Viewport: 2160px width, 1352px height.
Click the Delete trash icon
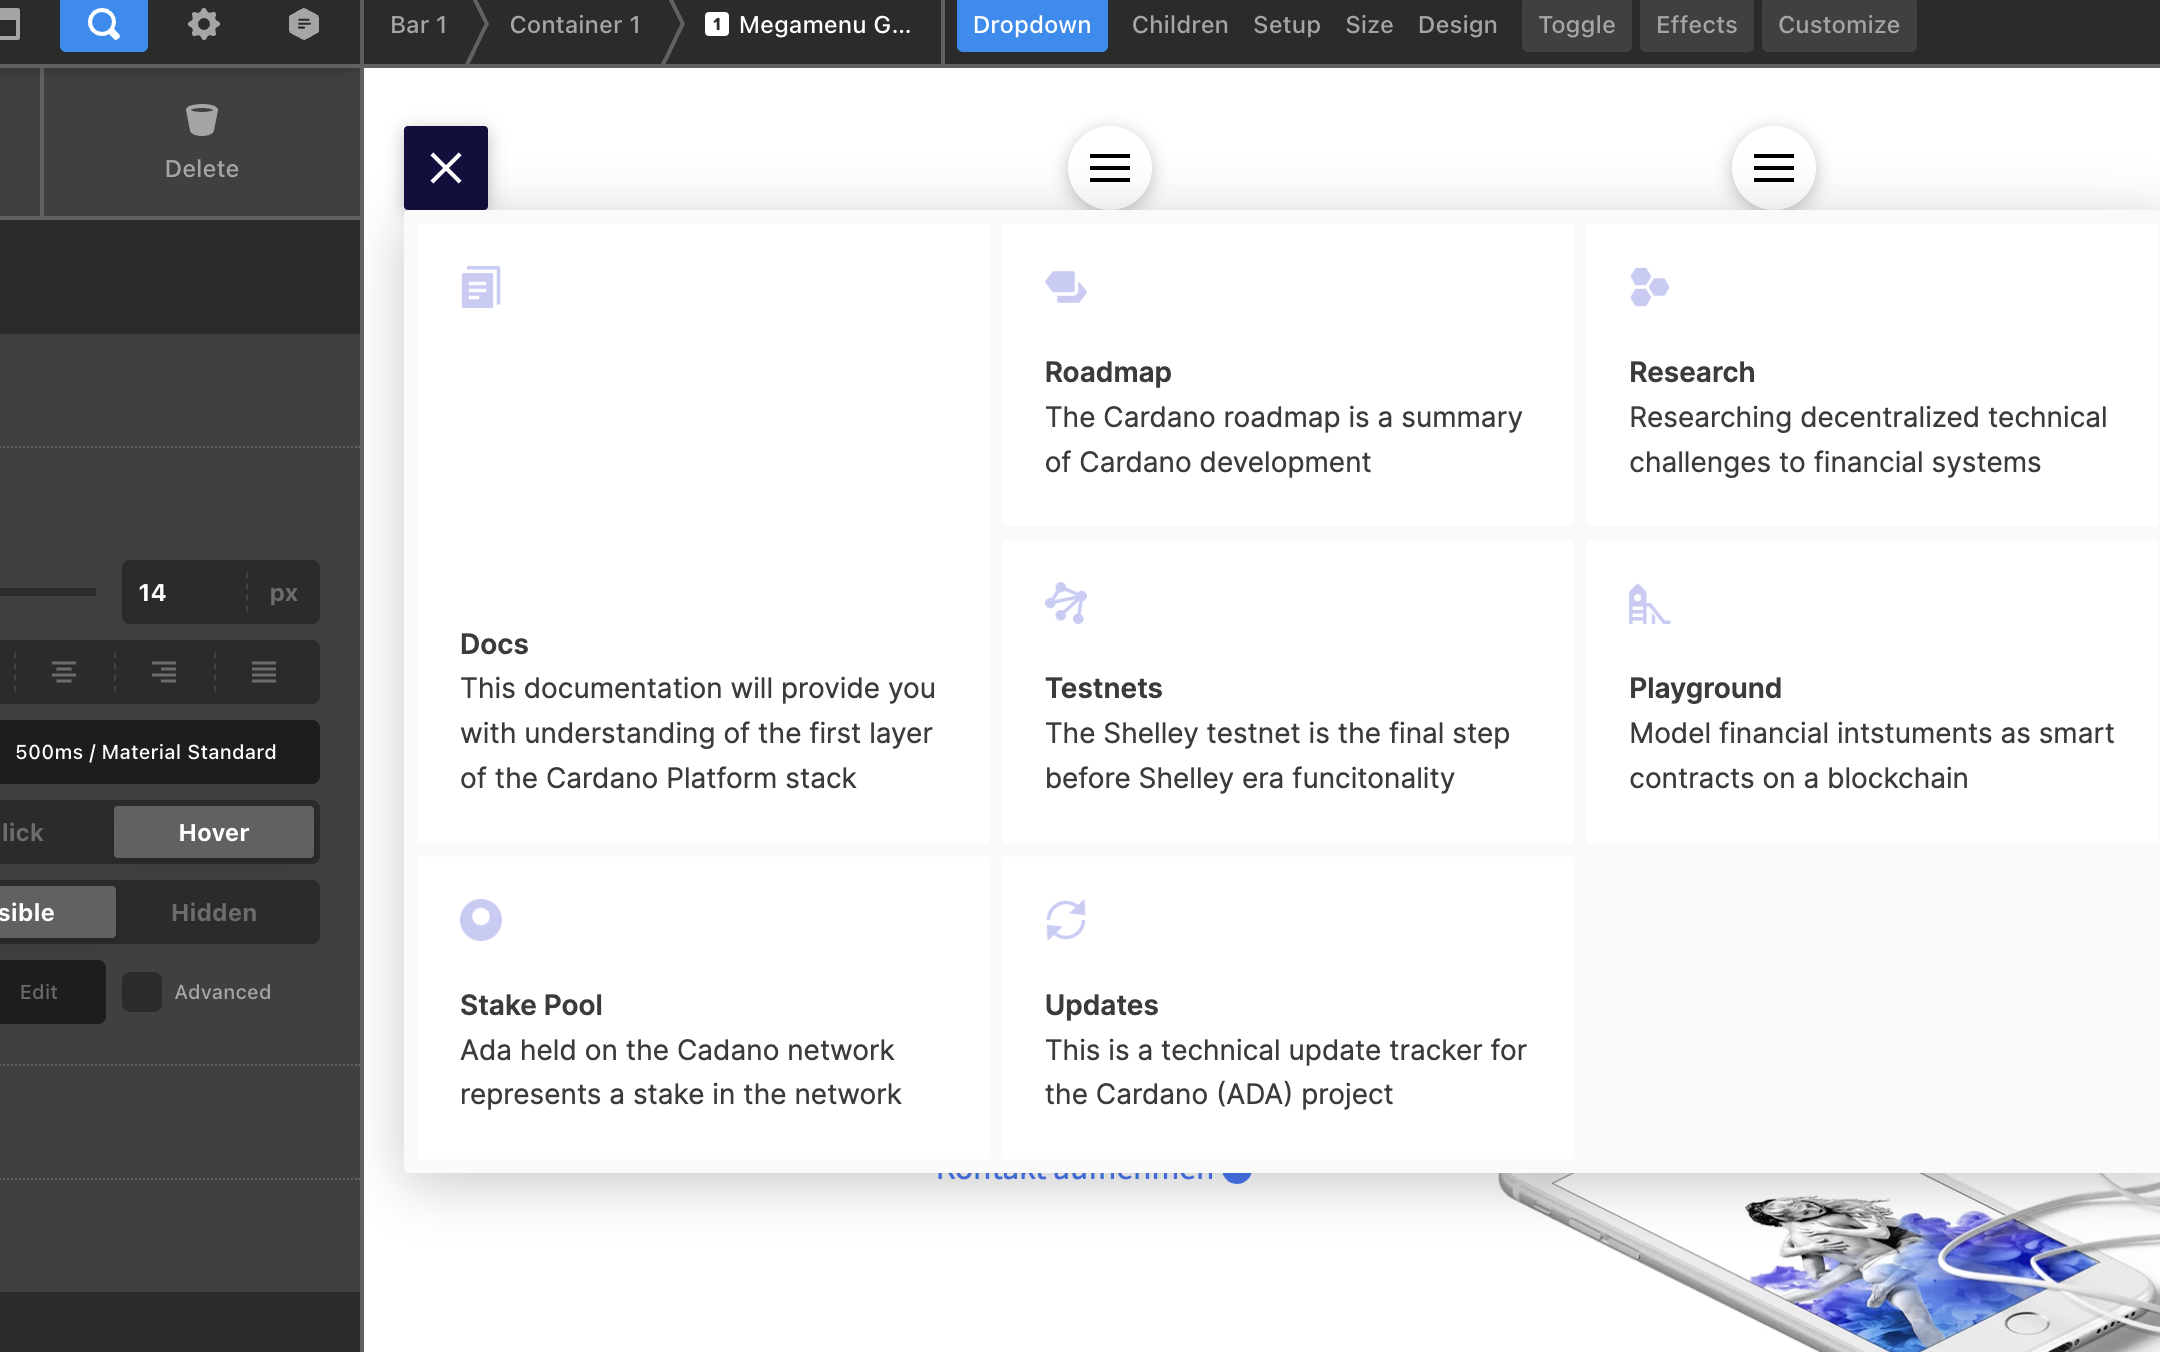[202, 120]
